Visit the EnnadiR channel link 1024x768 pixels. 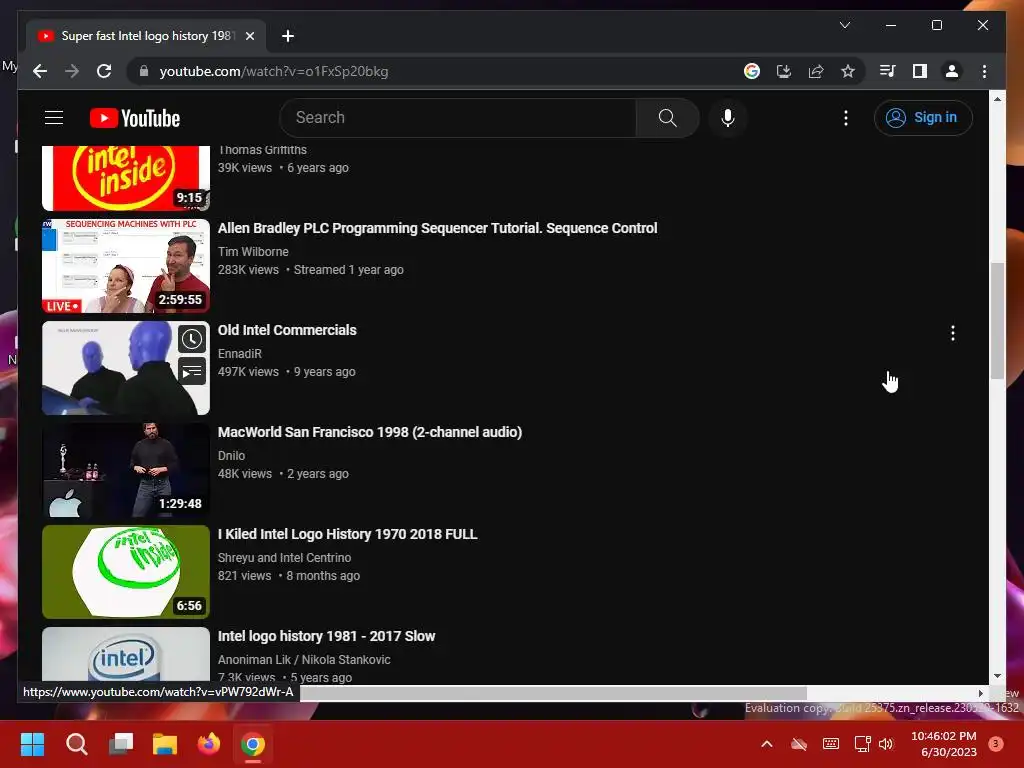click(x=240, y=353)
